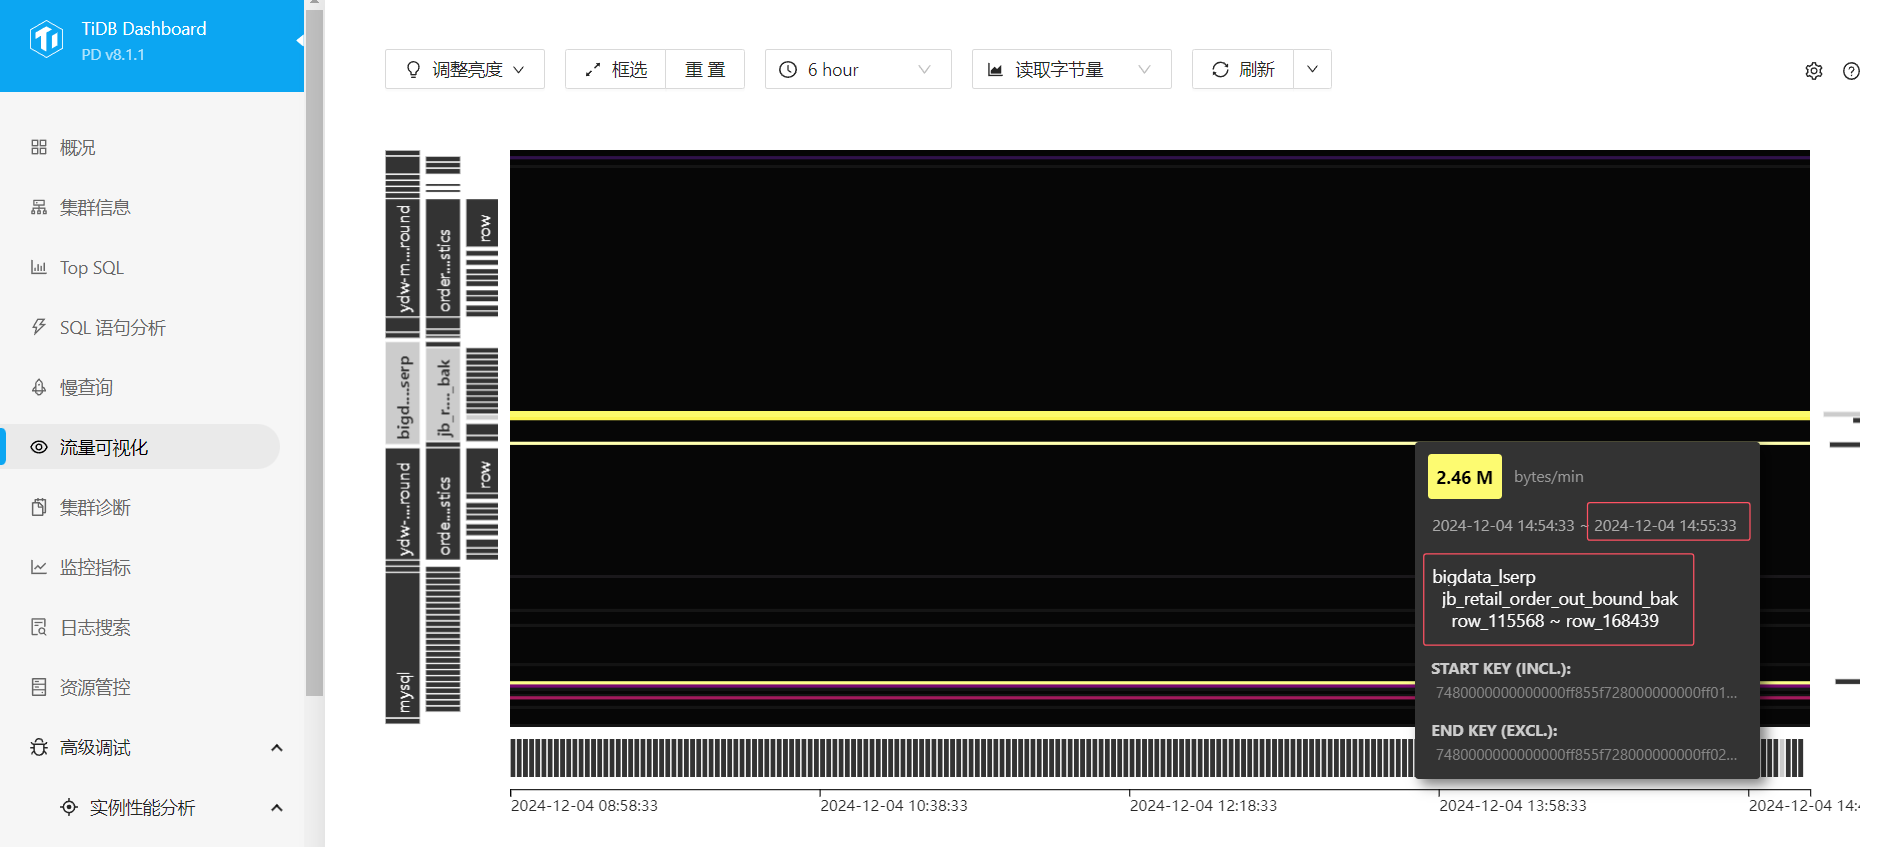Viewport: 1884px width, 847px height.
Task: Click the 流量可视化 eye icon
Action: coord(39,447)
